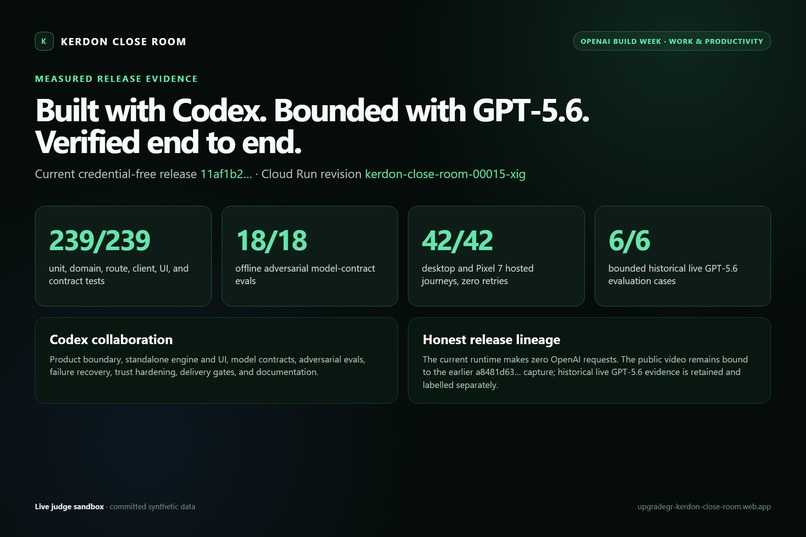The width and height of the screenshot is (806, 537).
Task: Click the Honest release lineage heading
Action: tap(491, 340)
